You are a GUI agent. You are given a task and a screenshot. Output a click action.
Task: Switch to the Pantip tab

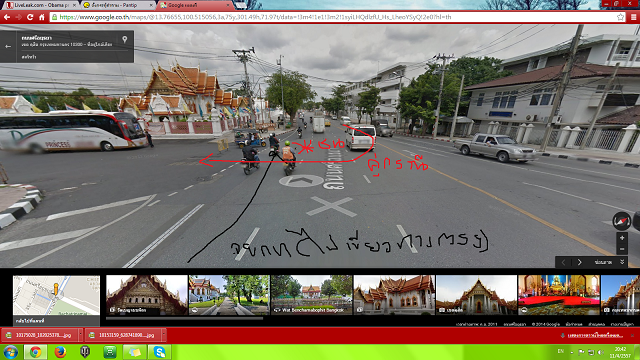117,5
